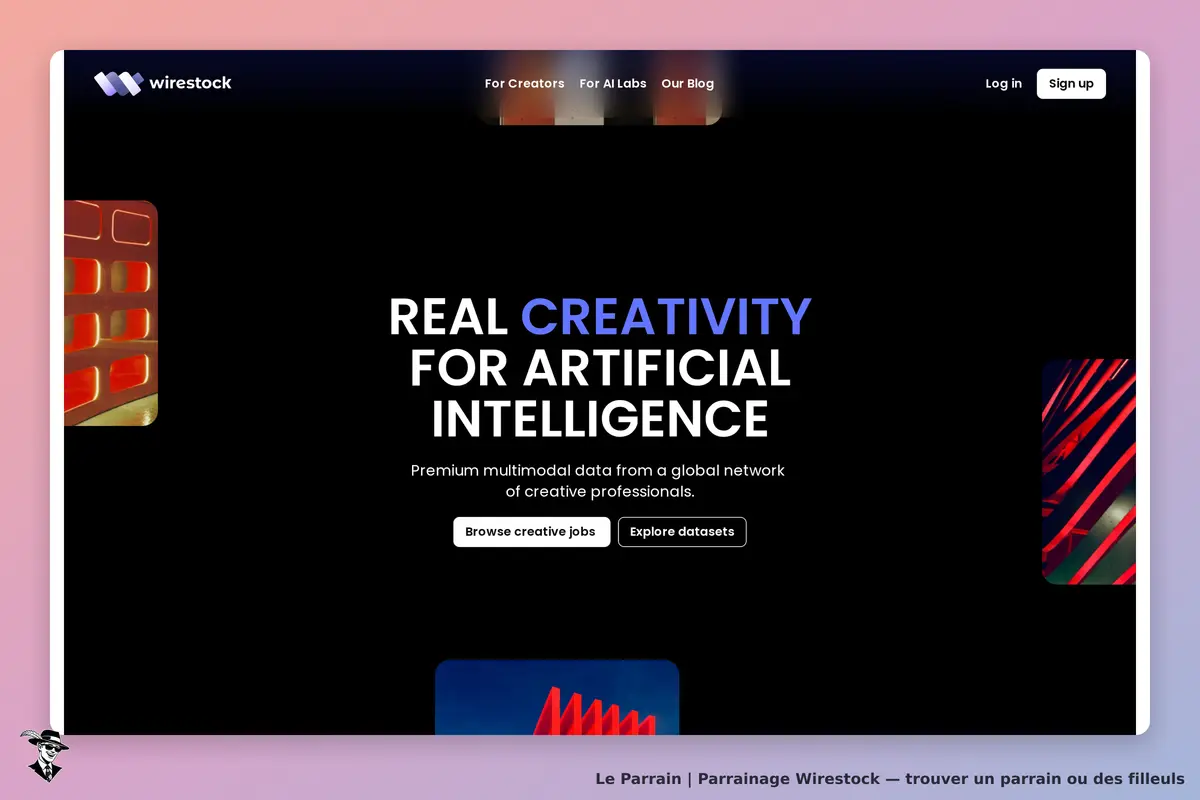
Task: Click Browse creative jobs button
Action: click(x=531, y=532)
